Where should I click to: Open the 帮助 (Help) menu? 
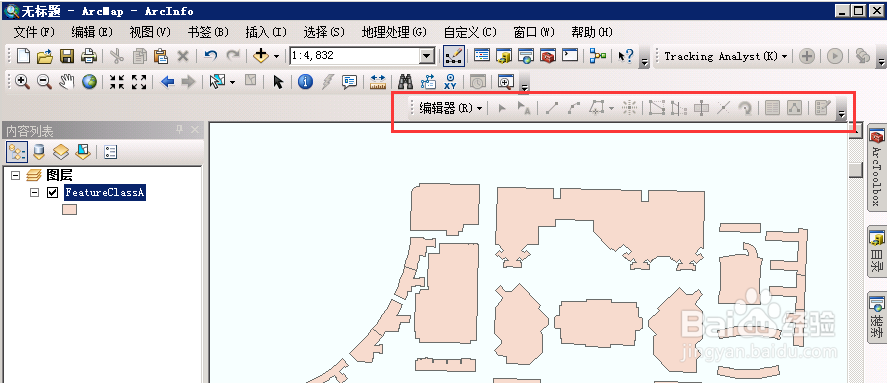tap(592, 32)
